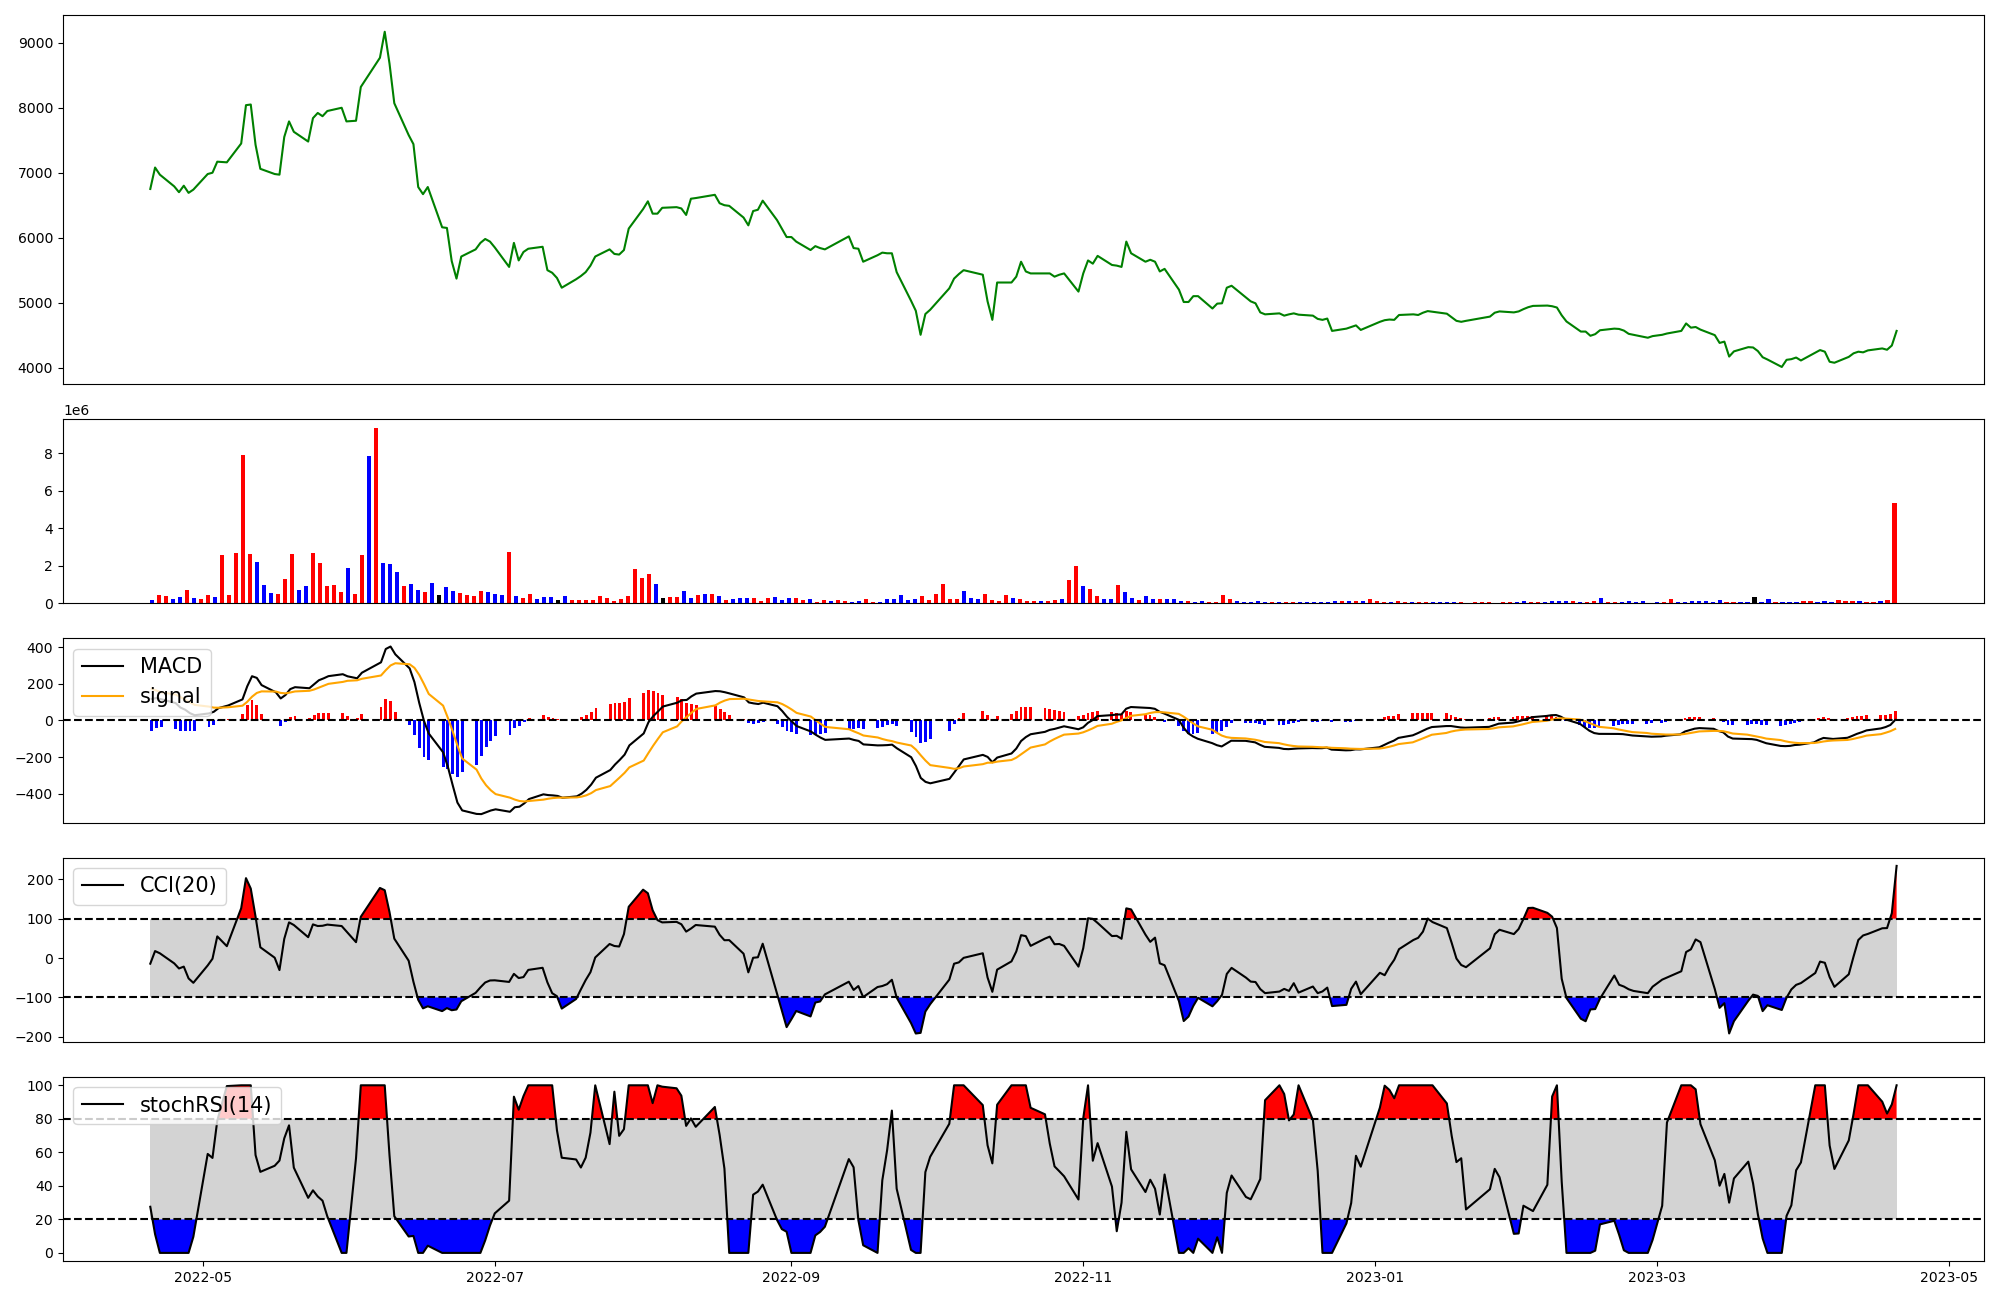This screenshot has width=2000, height=1300.
Task: Click the 4000 price axis label
Action: point(36,369)
